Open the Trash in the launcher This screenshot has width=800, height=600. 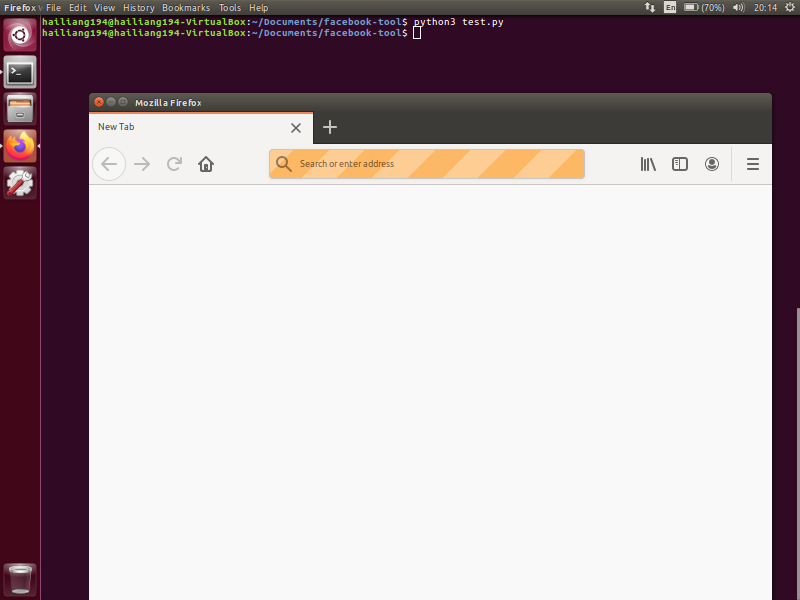[x=20, y=579]
